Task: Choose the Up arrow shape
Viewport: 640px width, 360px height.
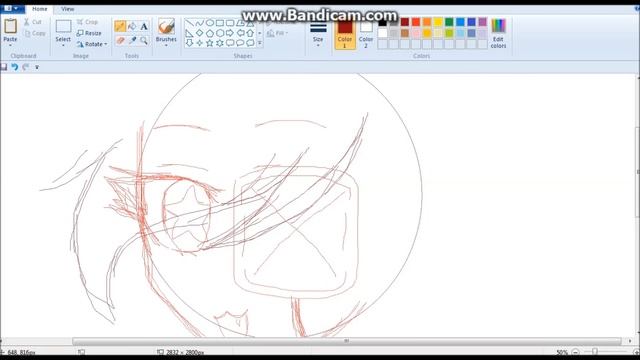Action: pos(250,33)
